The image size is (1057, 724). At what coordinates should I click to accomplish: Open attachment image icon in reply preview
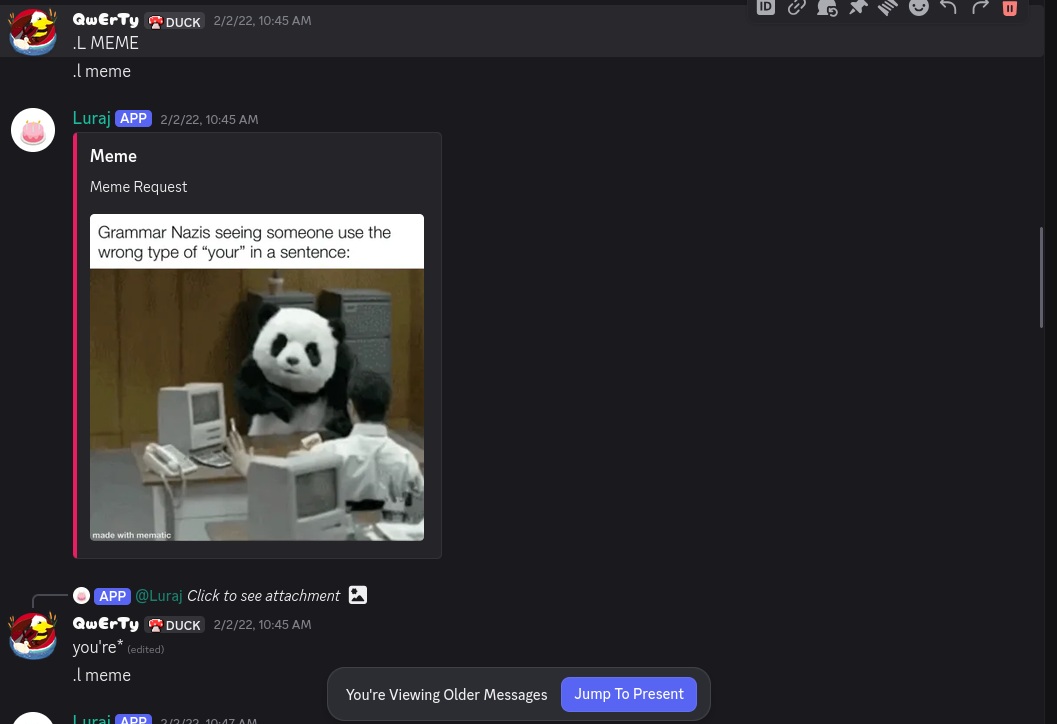pos(358,595)
